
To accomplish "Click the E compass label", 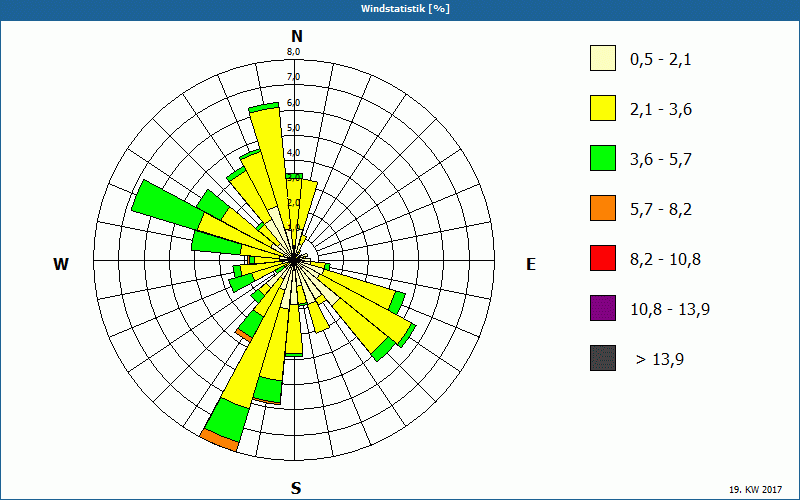I will click(x=531, y=264).
